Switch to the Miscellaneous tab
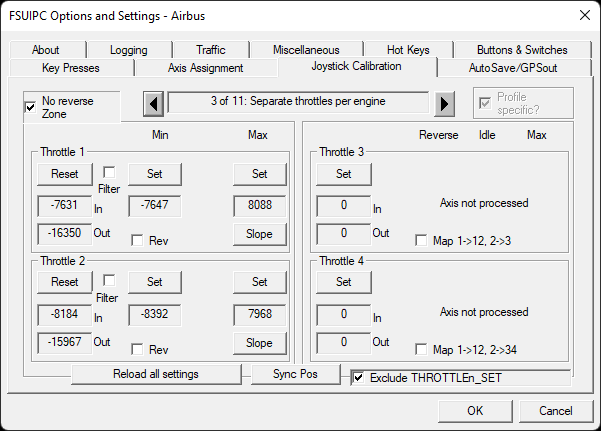 (x=306, y=50)
